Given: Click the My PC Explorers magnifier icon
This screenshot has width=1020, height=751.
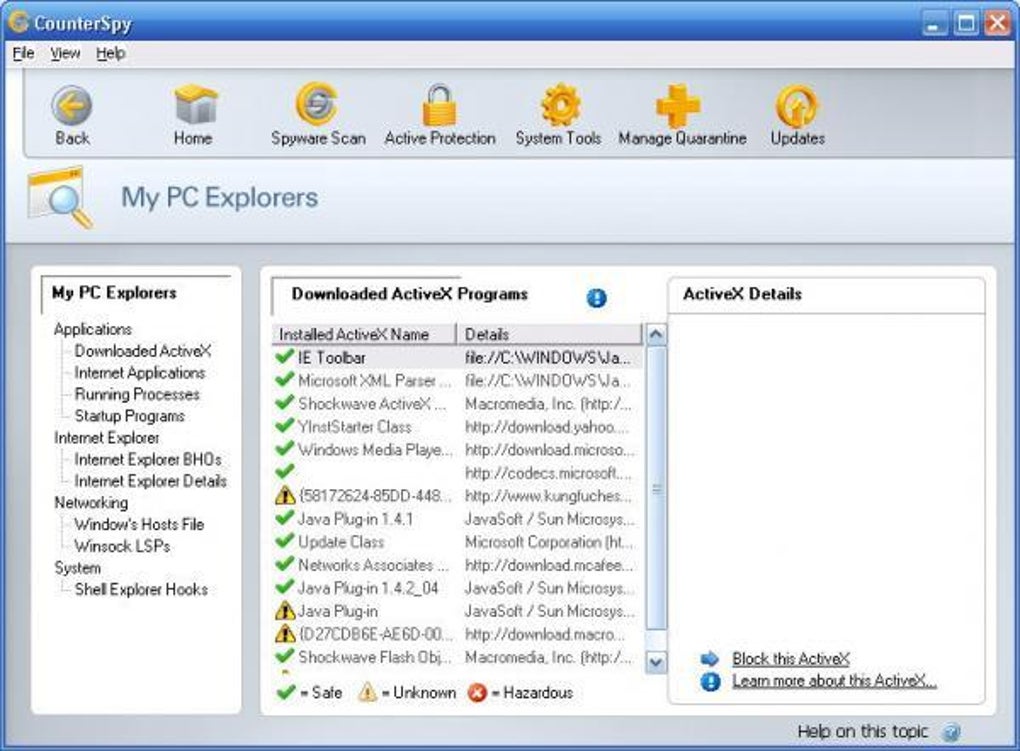Looking at the screenshot, I should [x=60, y=197].
